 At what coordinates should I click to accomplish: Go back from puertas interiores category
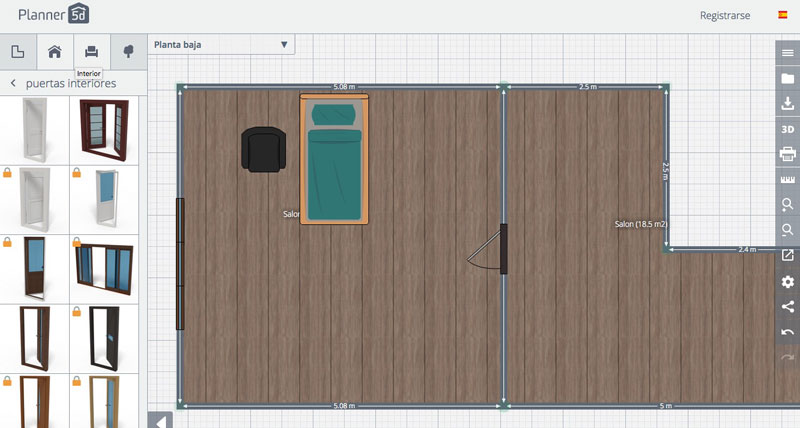tap(13, 83)
